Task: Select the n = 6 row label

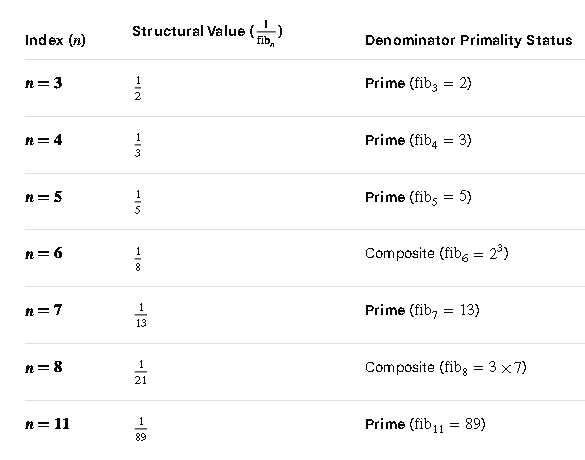Action: coord(44,253)
